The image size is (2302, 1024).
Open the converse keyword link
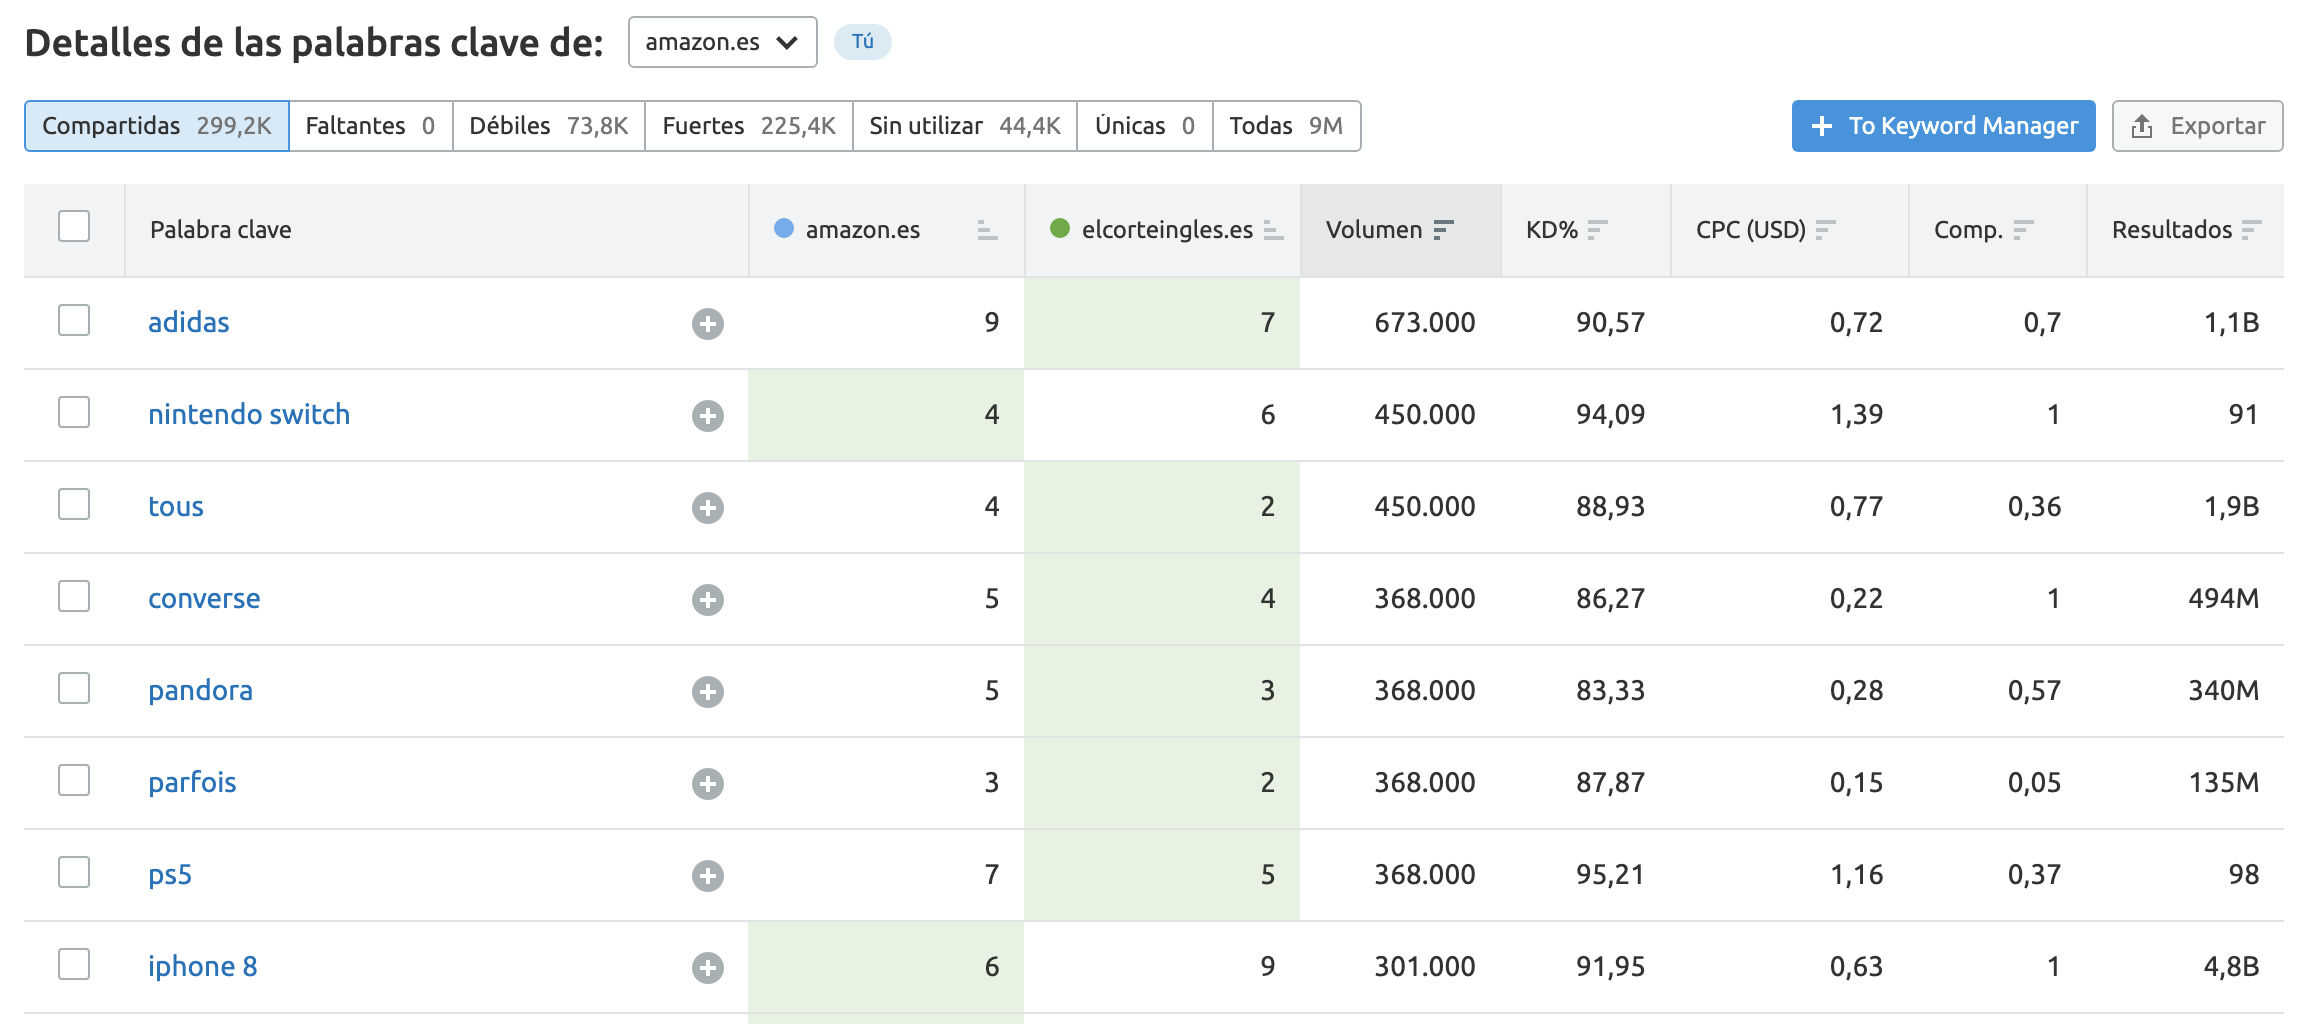[204, 598]
